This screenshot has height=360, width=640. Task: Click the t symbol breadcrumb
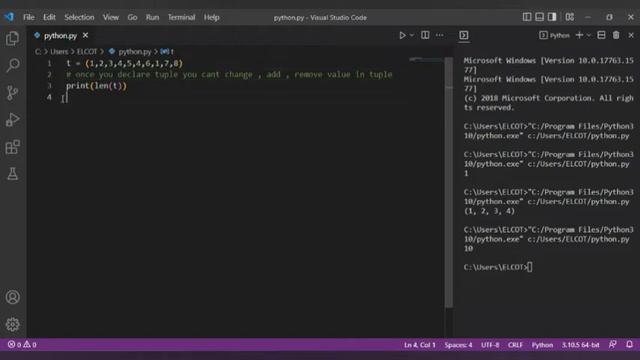pyautogui.click(x=167, y=52)
